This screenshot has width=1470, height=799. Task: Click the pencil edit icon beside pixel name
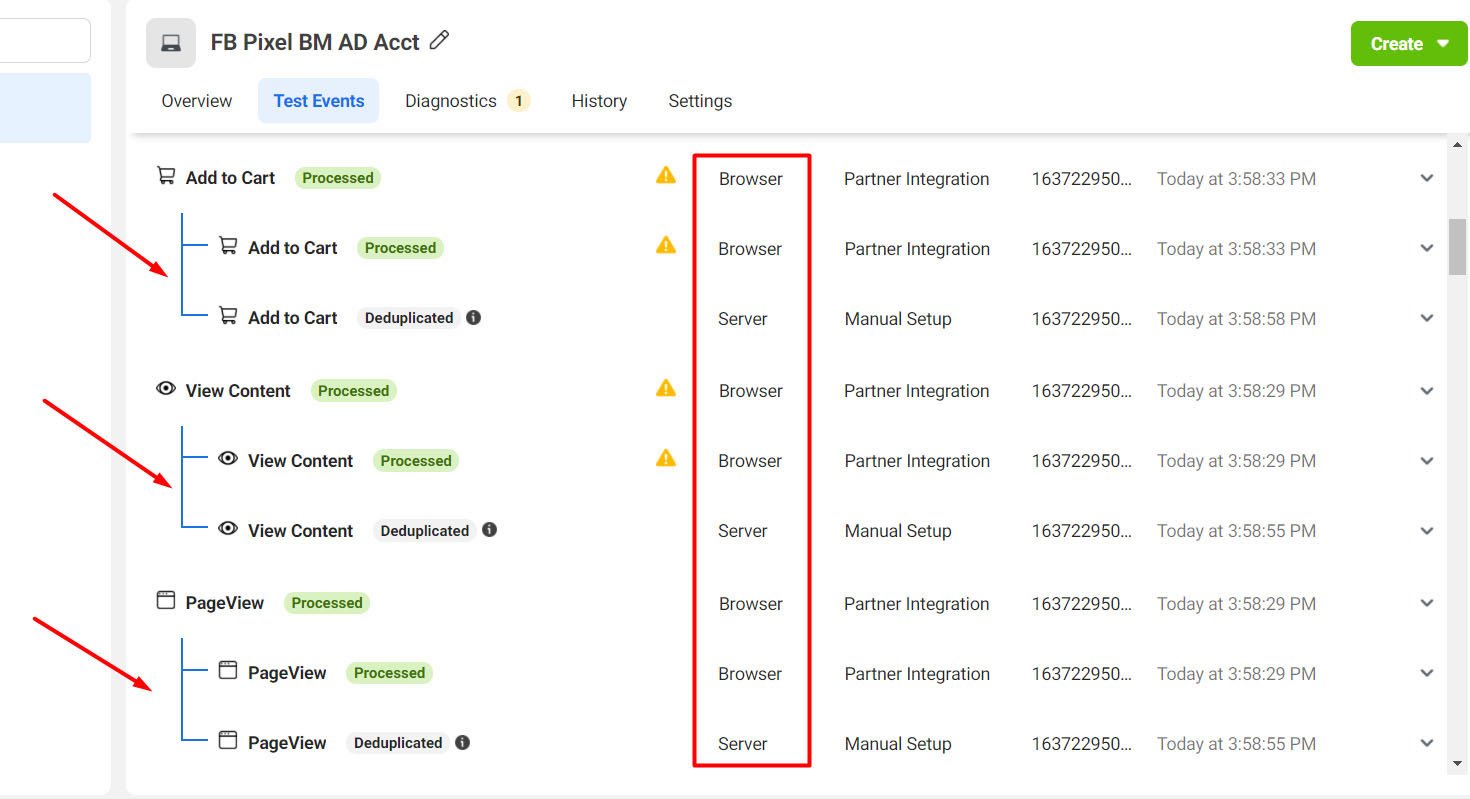pos(439,41)
